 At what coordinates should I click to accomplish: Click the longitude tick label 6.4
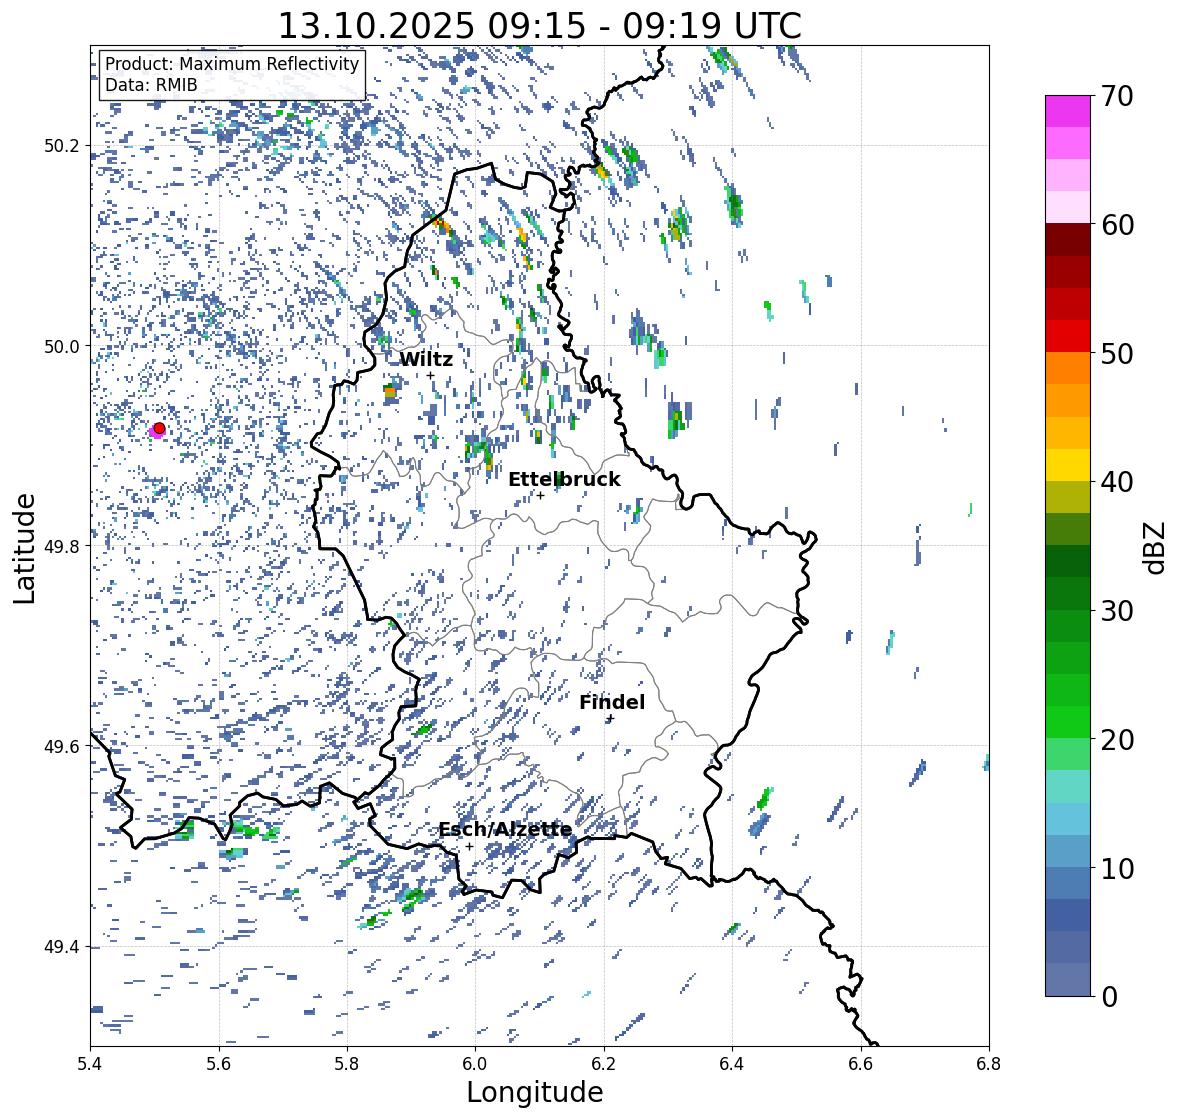click(x=732, y=1064)
